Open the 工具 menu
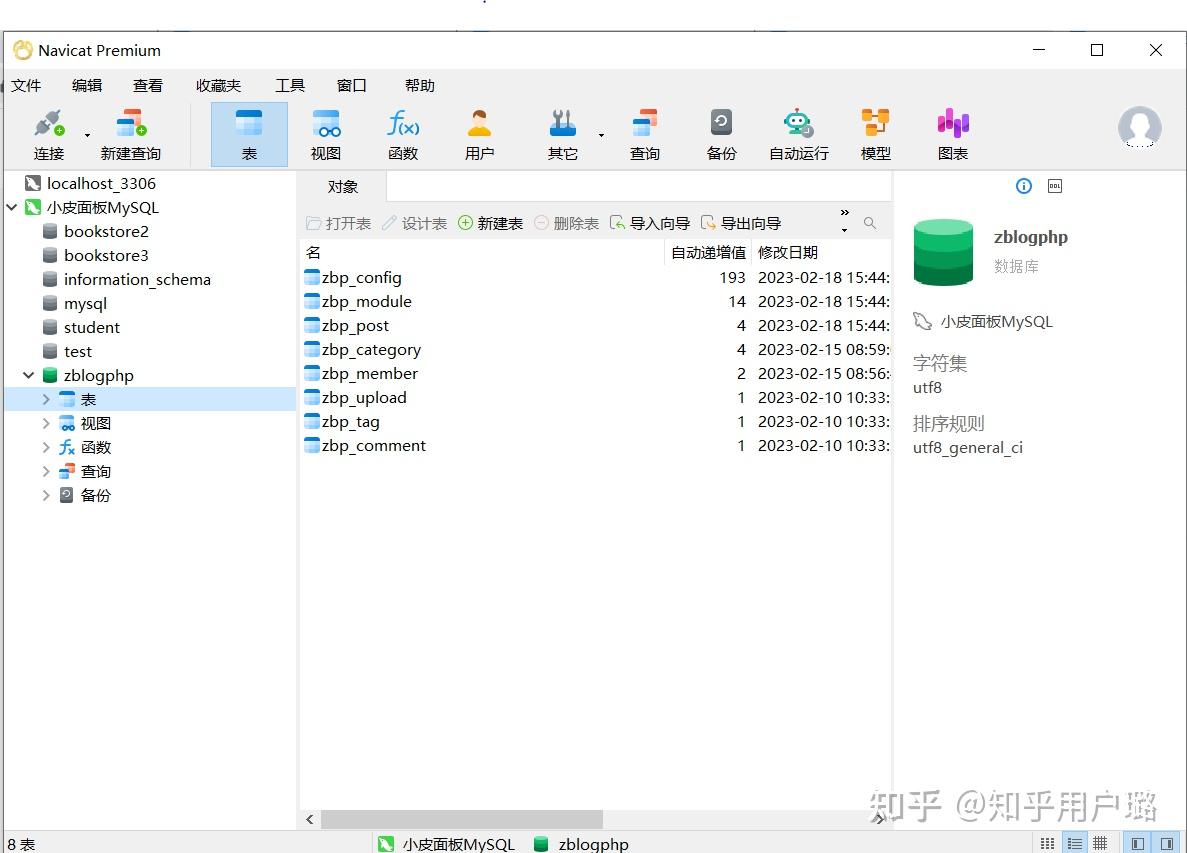 click(290, 85)
